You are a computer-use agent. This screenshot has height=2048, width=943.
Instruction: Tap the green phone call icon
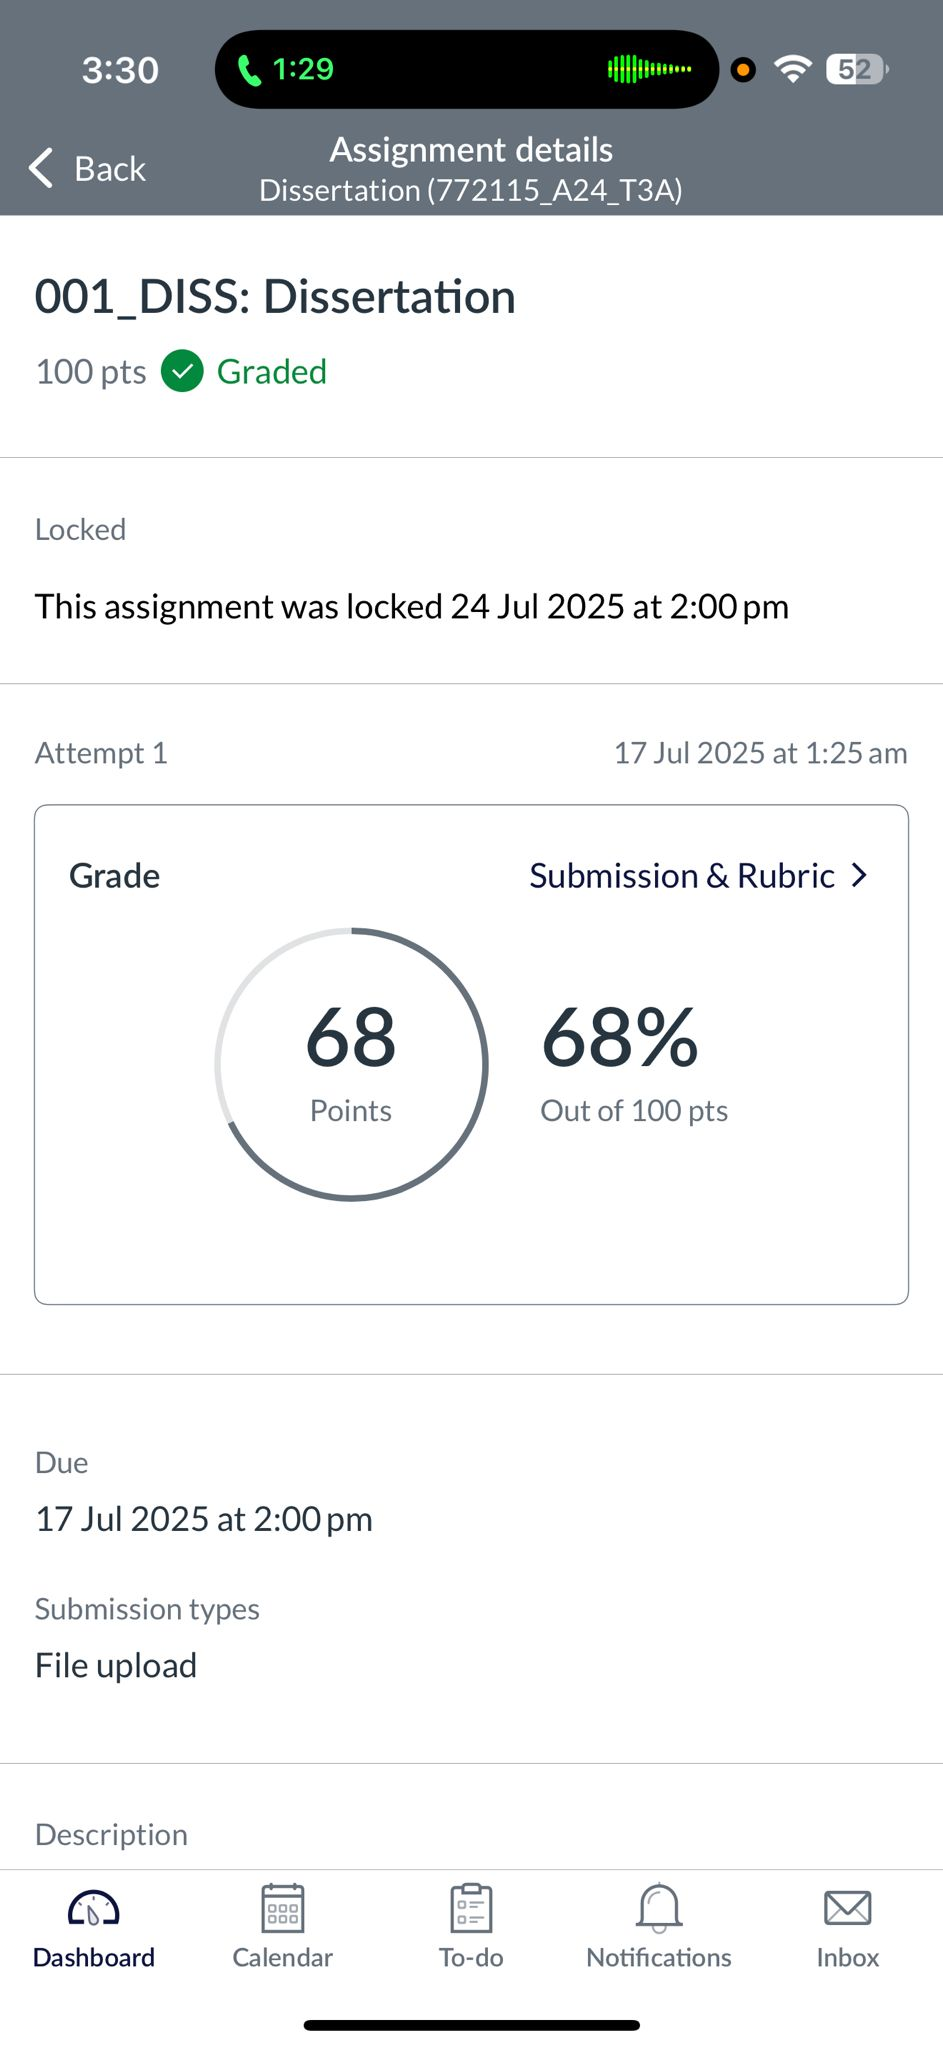pos(249,70)
